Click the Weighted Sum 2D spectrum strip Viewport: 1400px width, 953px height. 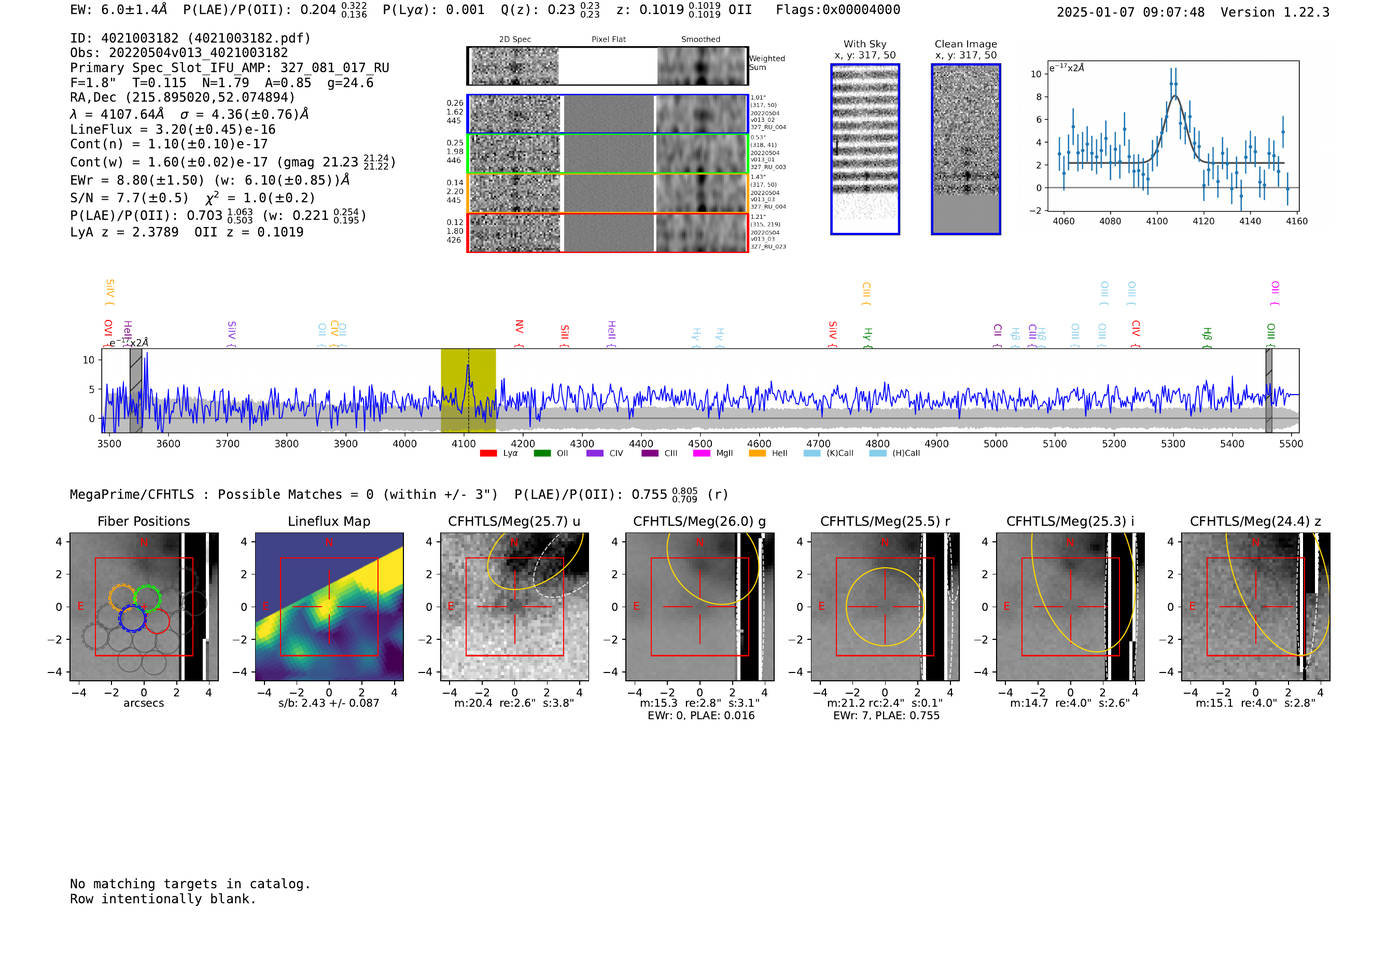point(607,66)
